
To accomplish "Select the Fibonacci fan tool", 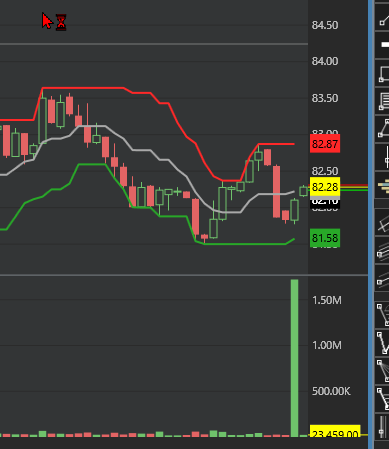I will 383,371.
